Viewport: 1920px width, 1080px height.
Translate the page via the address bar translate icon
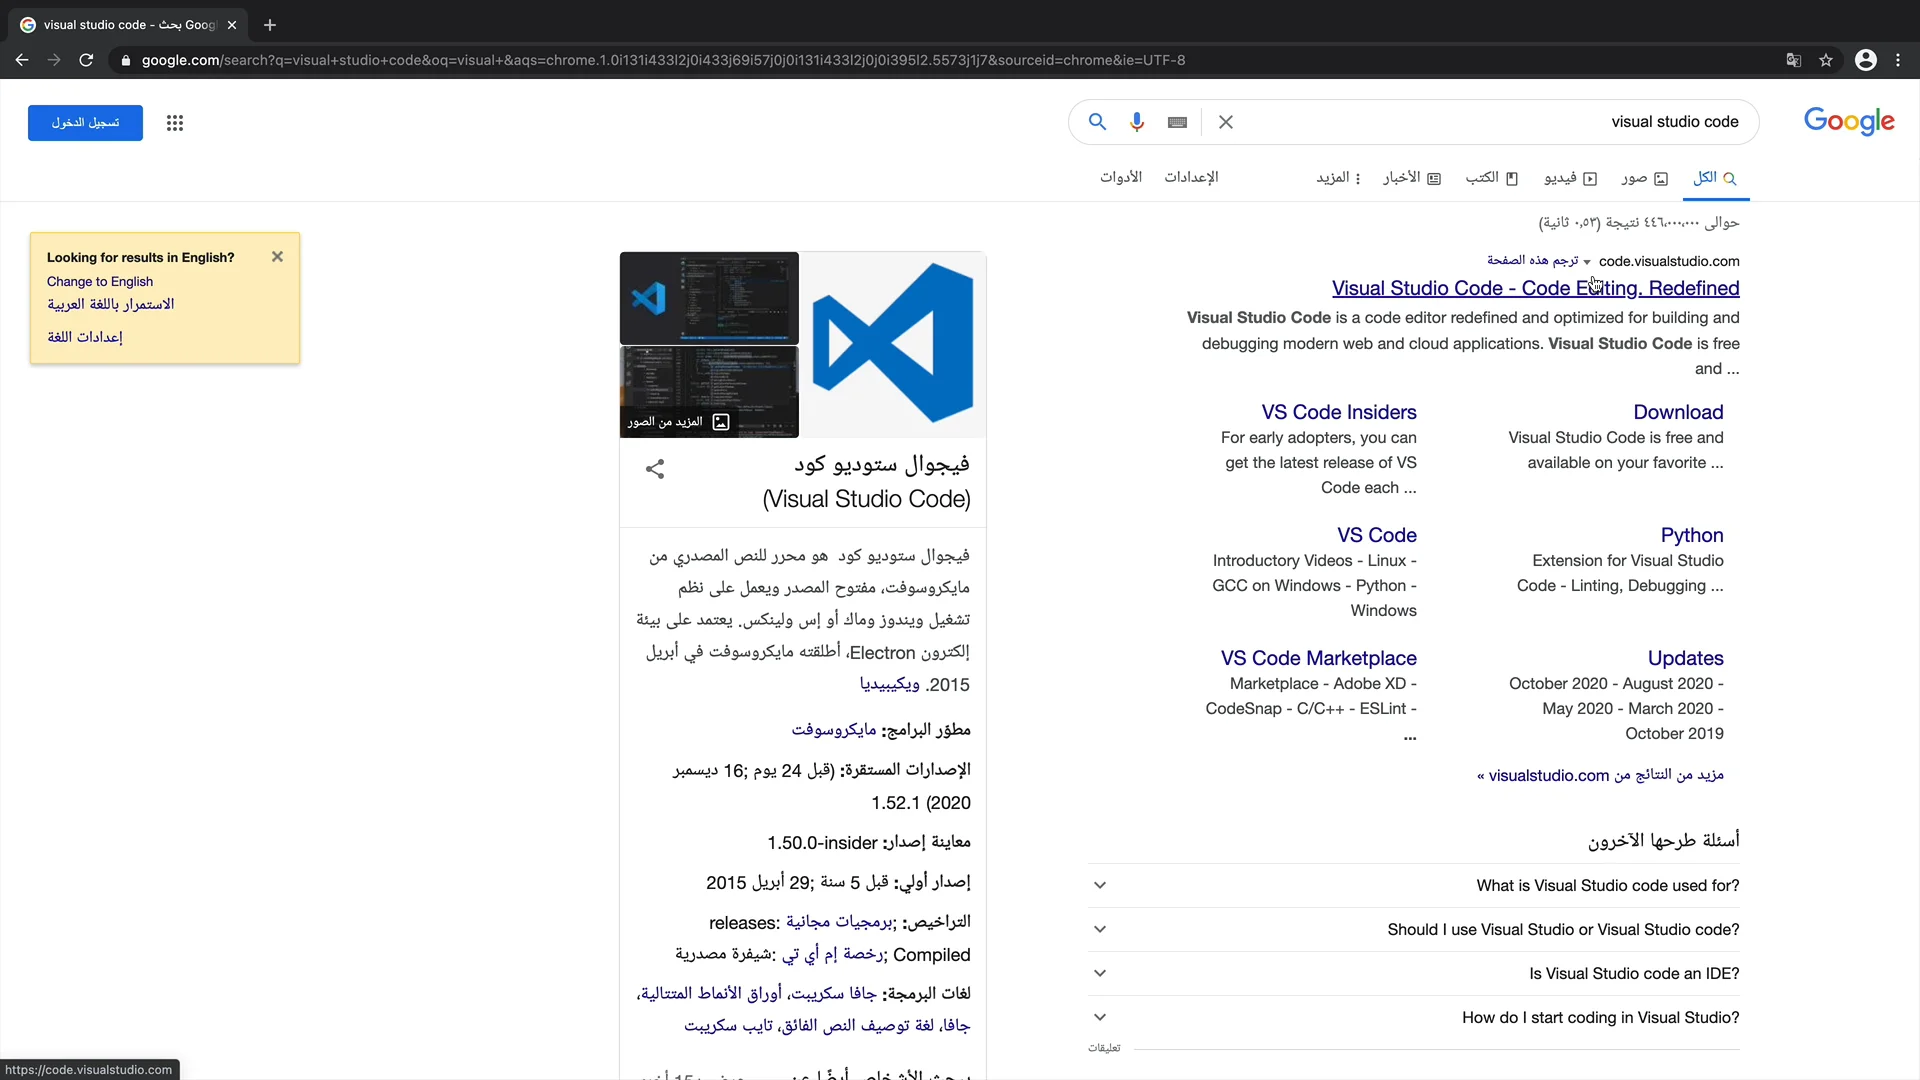(x=1793, y=60)
